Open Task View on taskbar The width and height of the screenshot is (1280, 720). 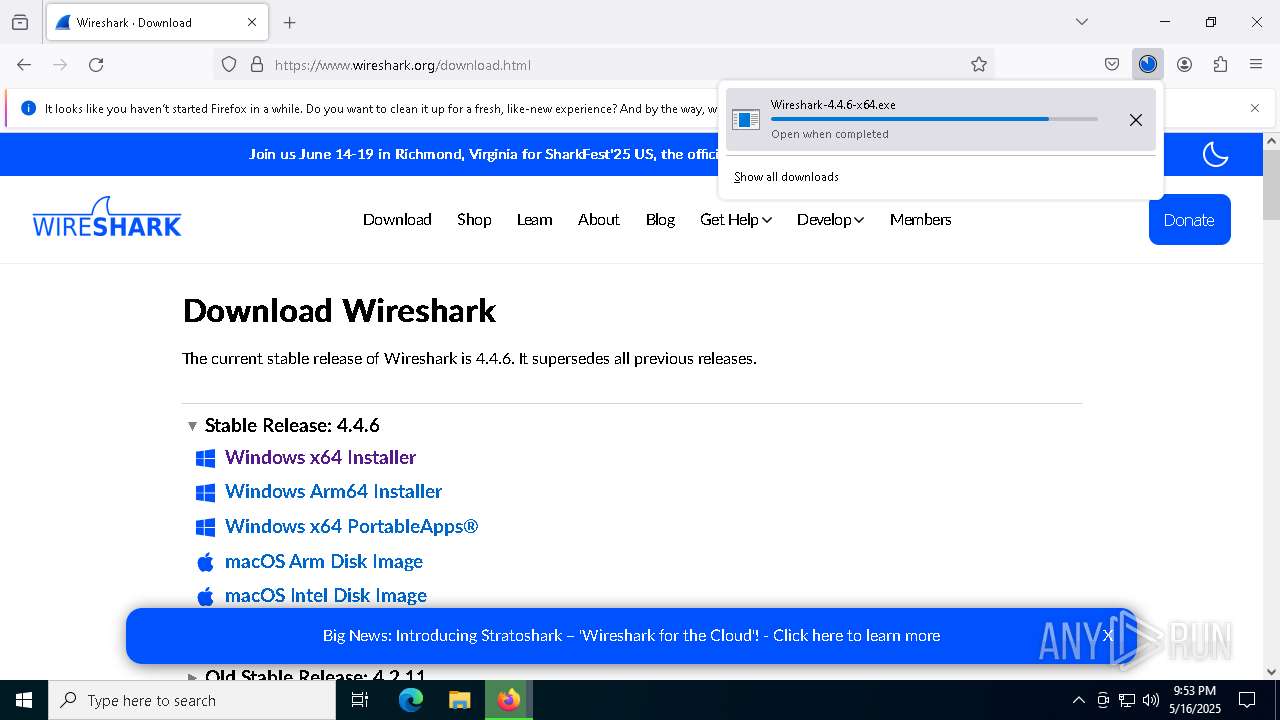click(360, 700)
